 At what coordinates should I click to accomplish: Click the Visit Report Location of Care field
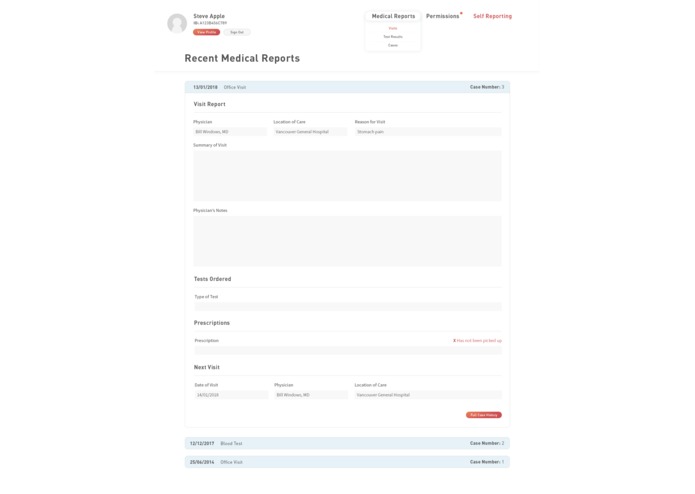[x=310, y=132]
